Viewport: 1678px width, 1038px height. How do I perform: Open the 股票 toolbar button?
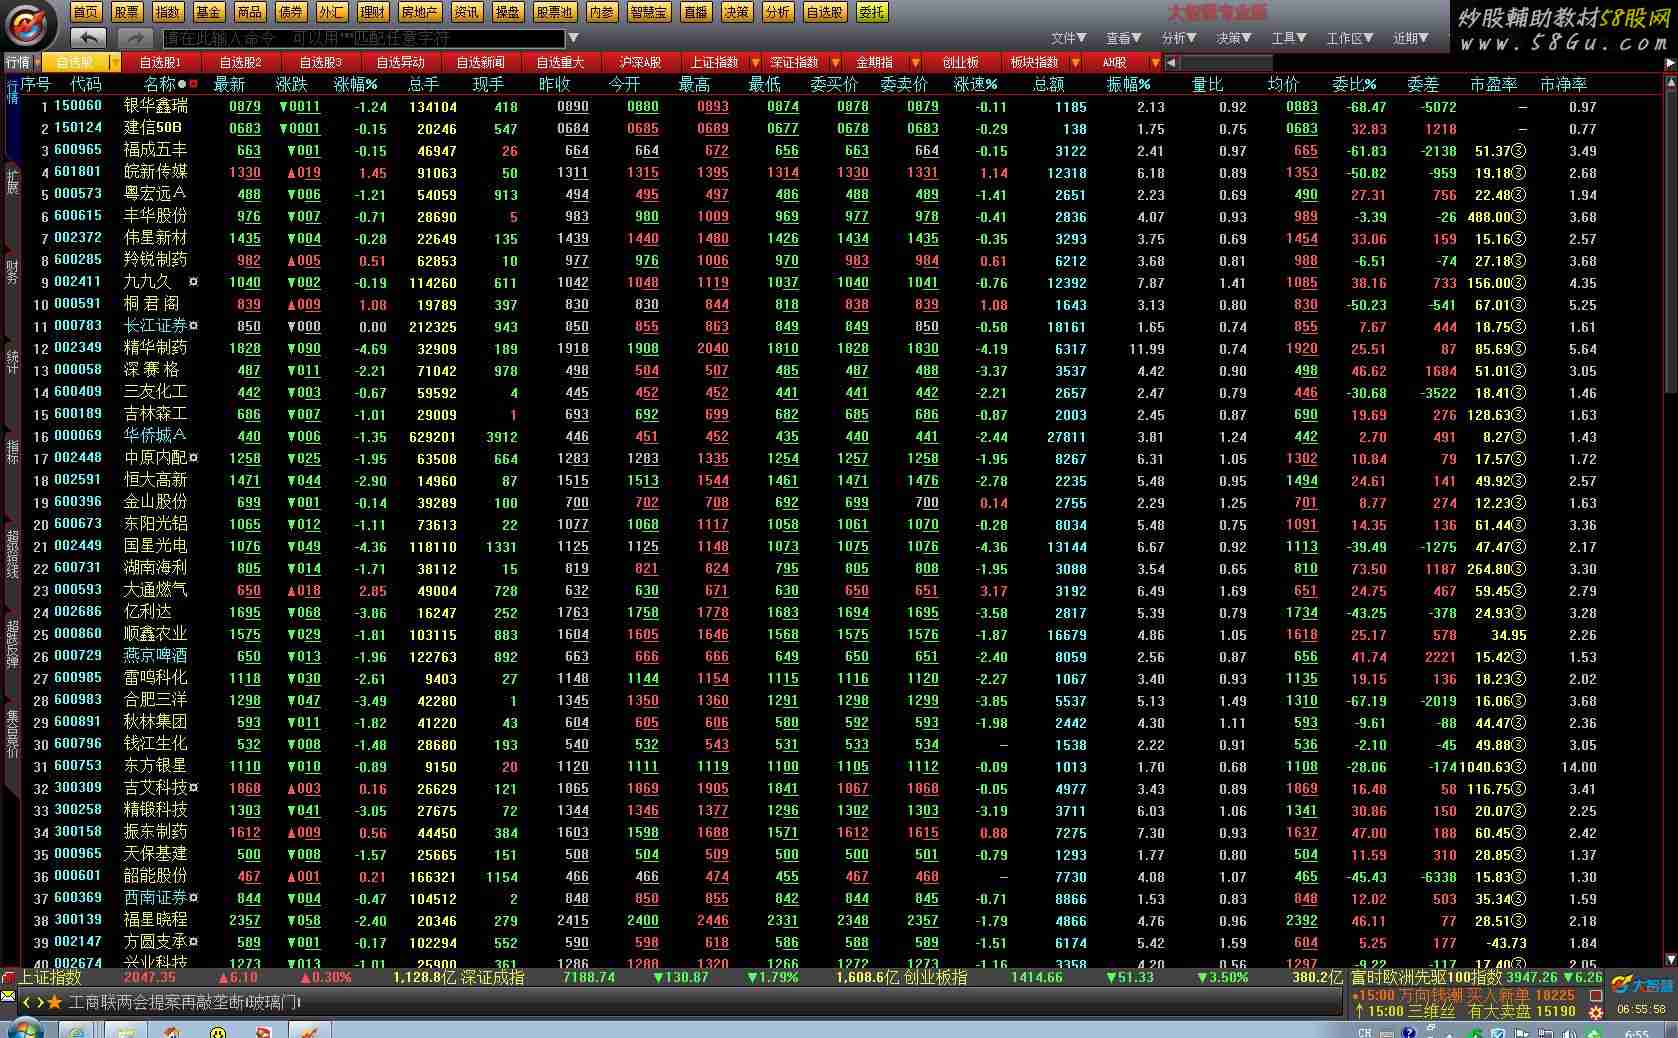point(126,12)
